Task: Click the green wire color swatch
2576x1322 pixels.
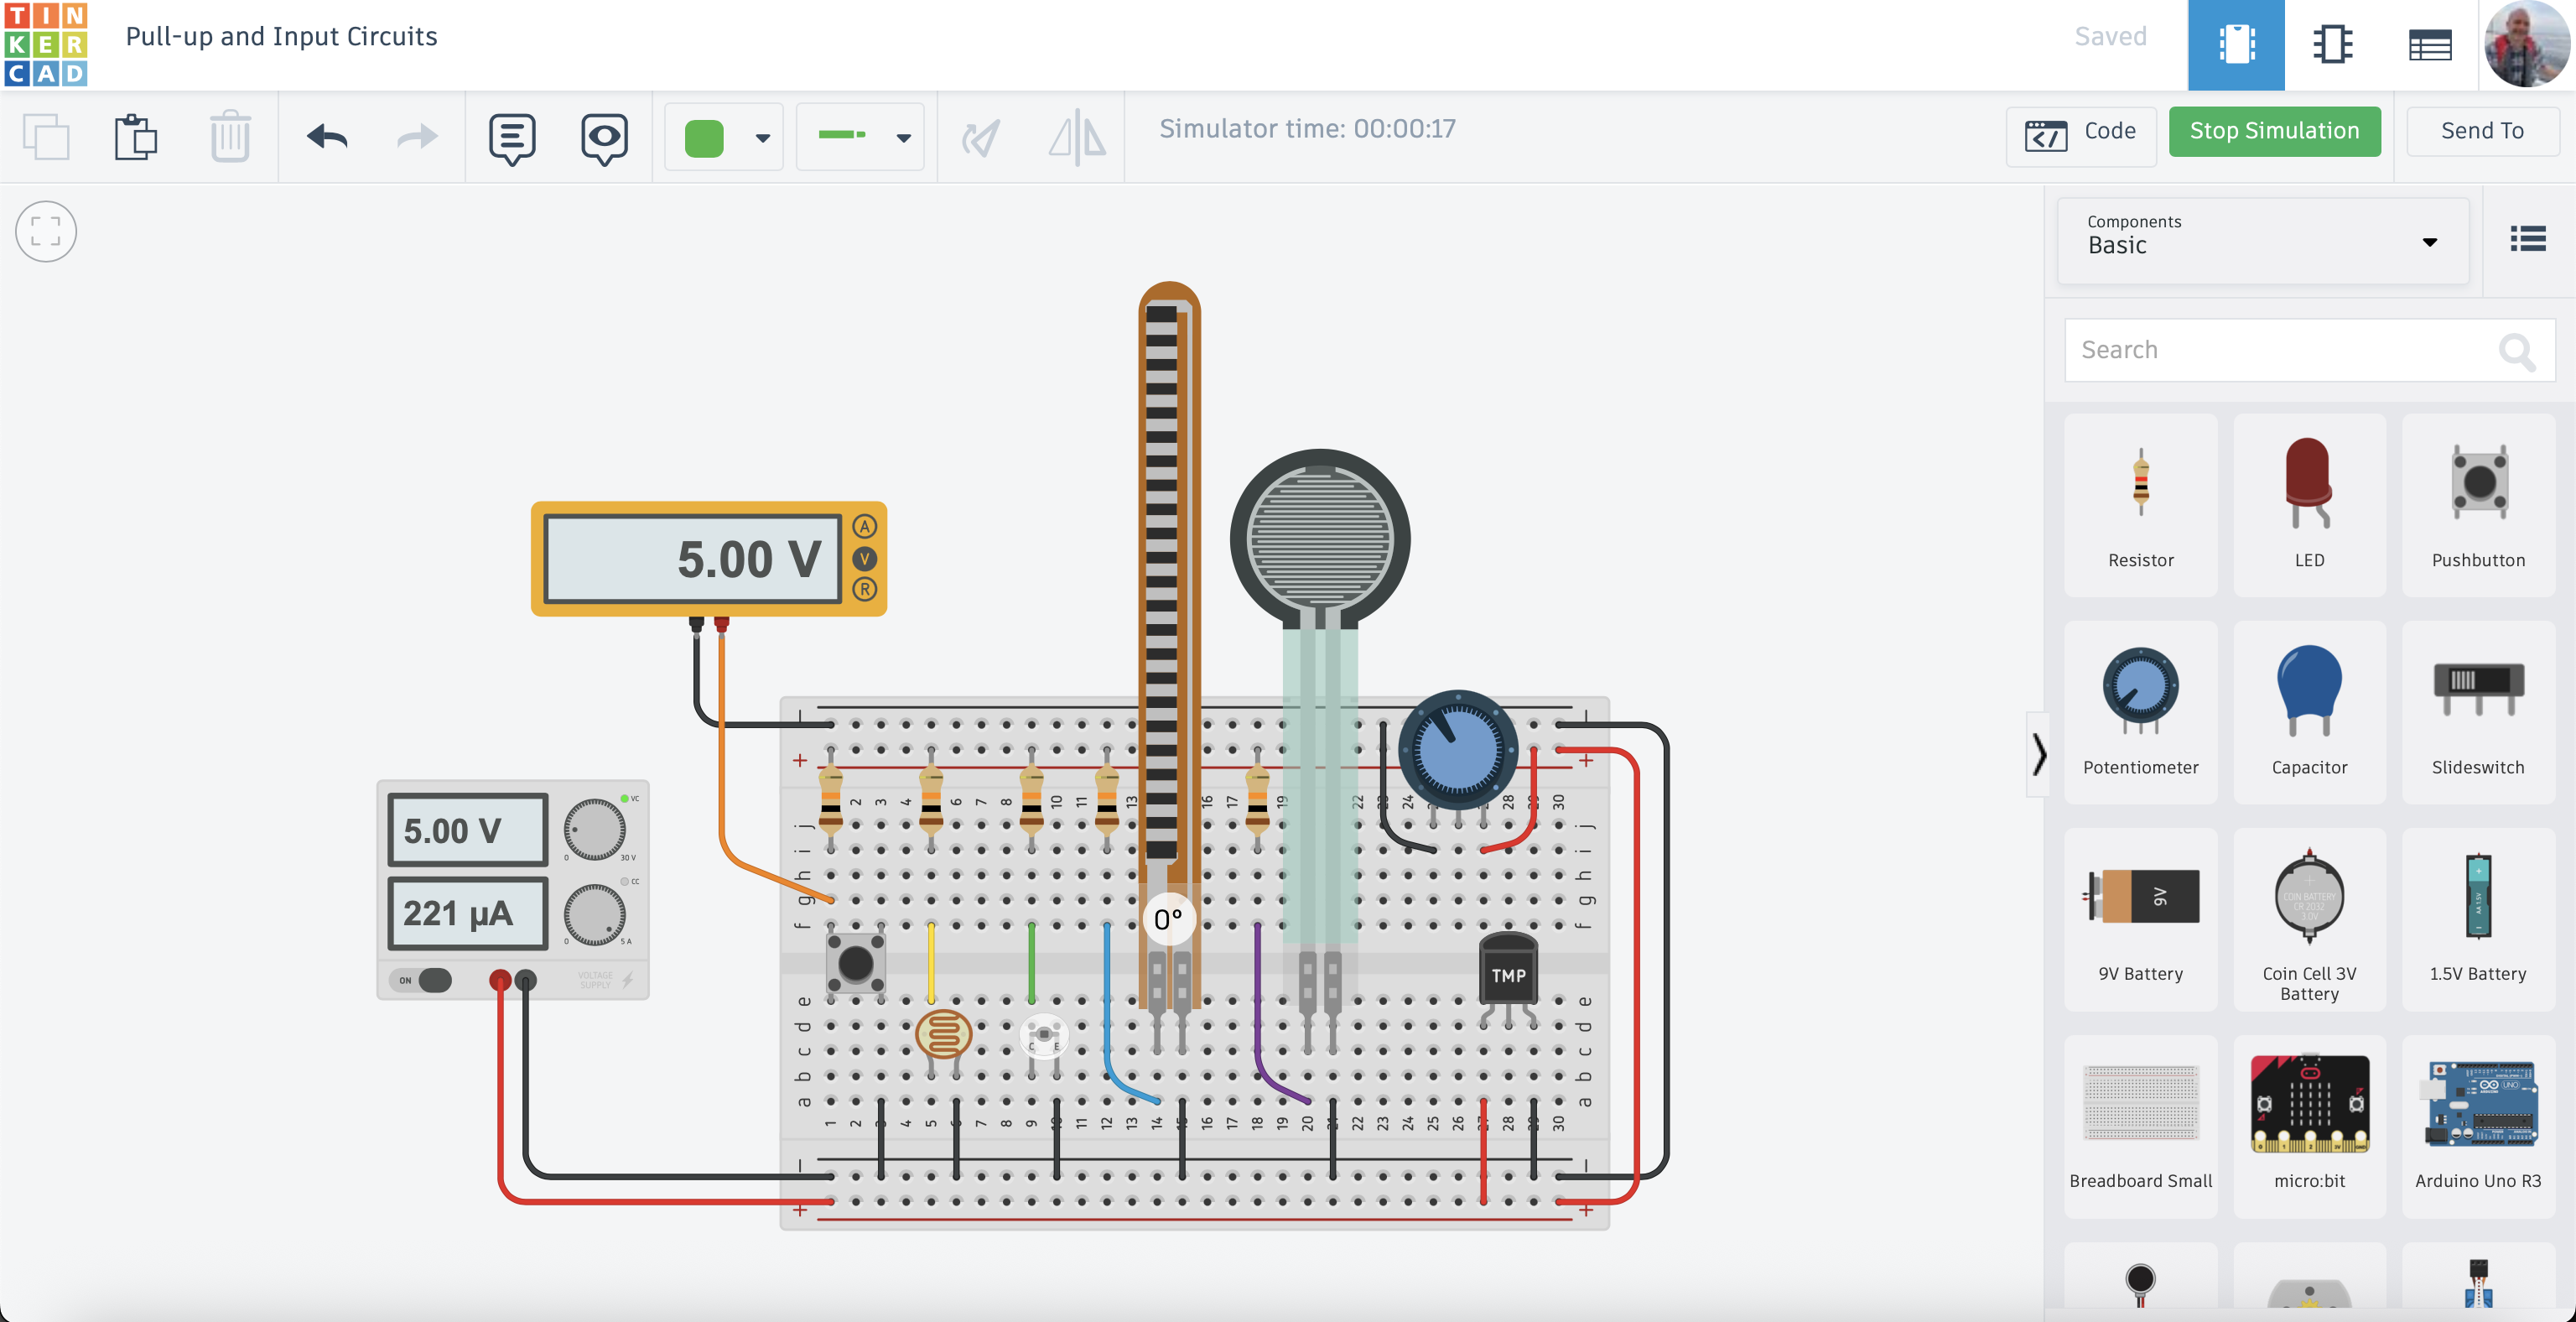Action: [x=704, y=138]
